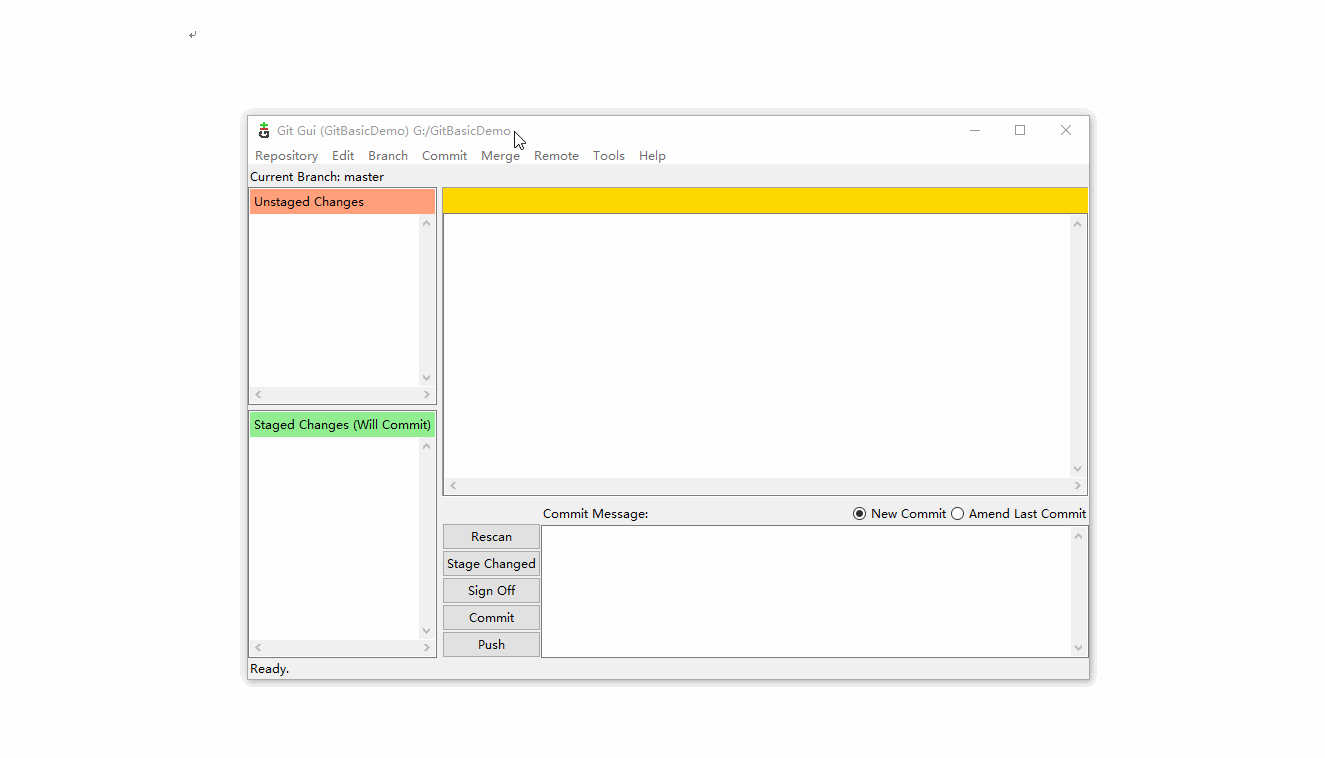The width and height of the screenshot is (1325, 758).
Task: Click the Sign Off button
Action: [491, 591]
